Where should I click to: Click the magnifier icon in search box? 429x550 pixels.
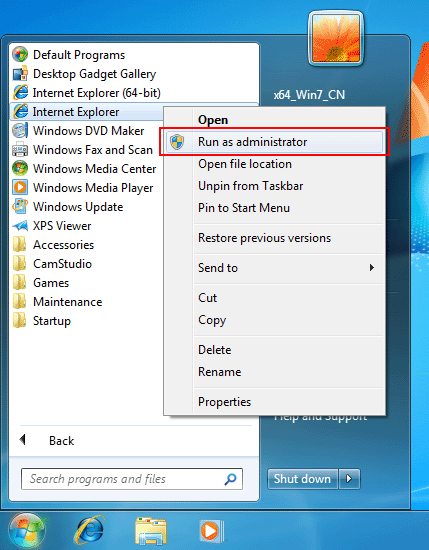(230, 479)
